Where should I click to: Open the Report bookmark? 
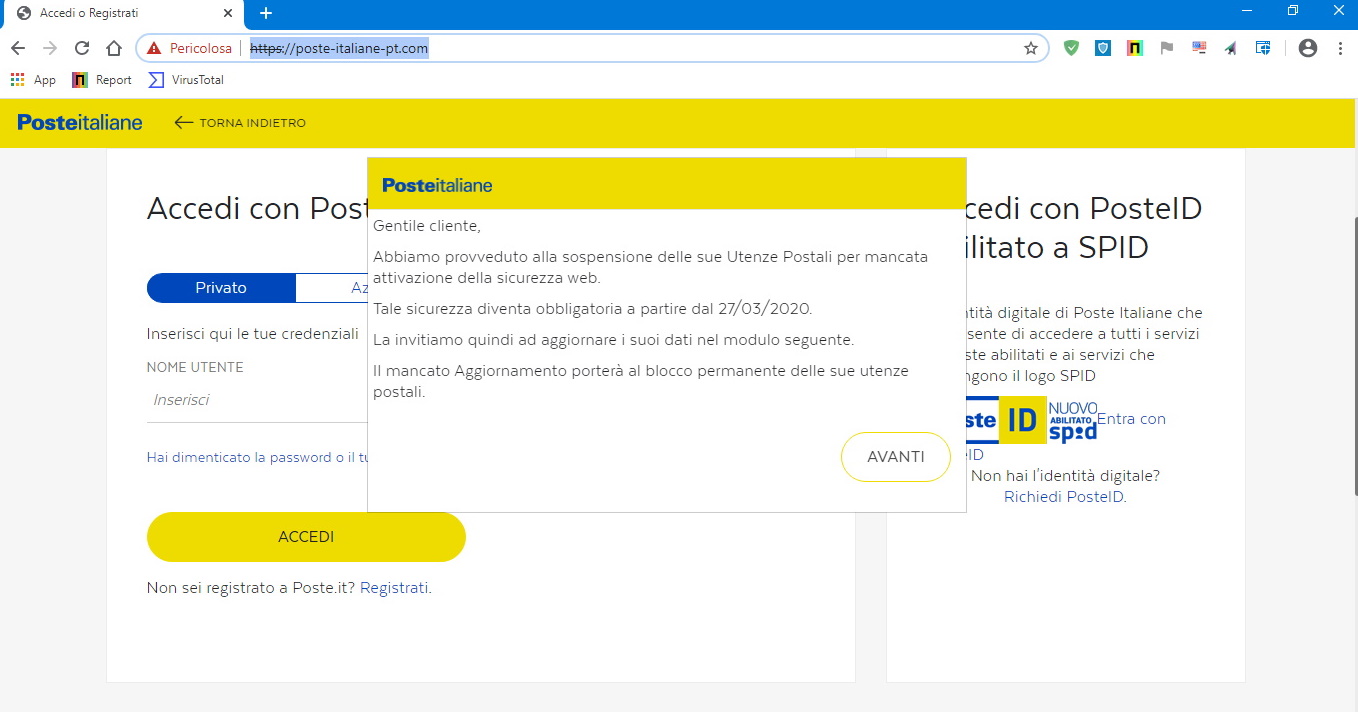click(102, 80)
